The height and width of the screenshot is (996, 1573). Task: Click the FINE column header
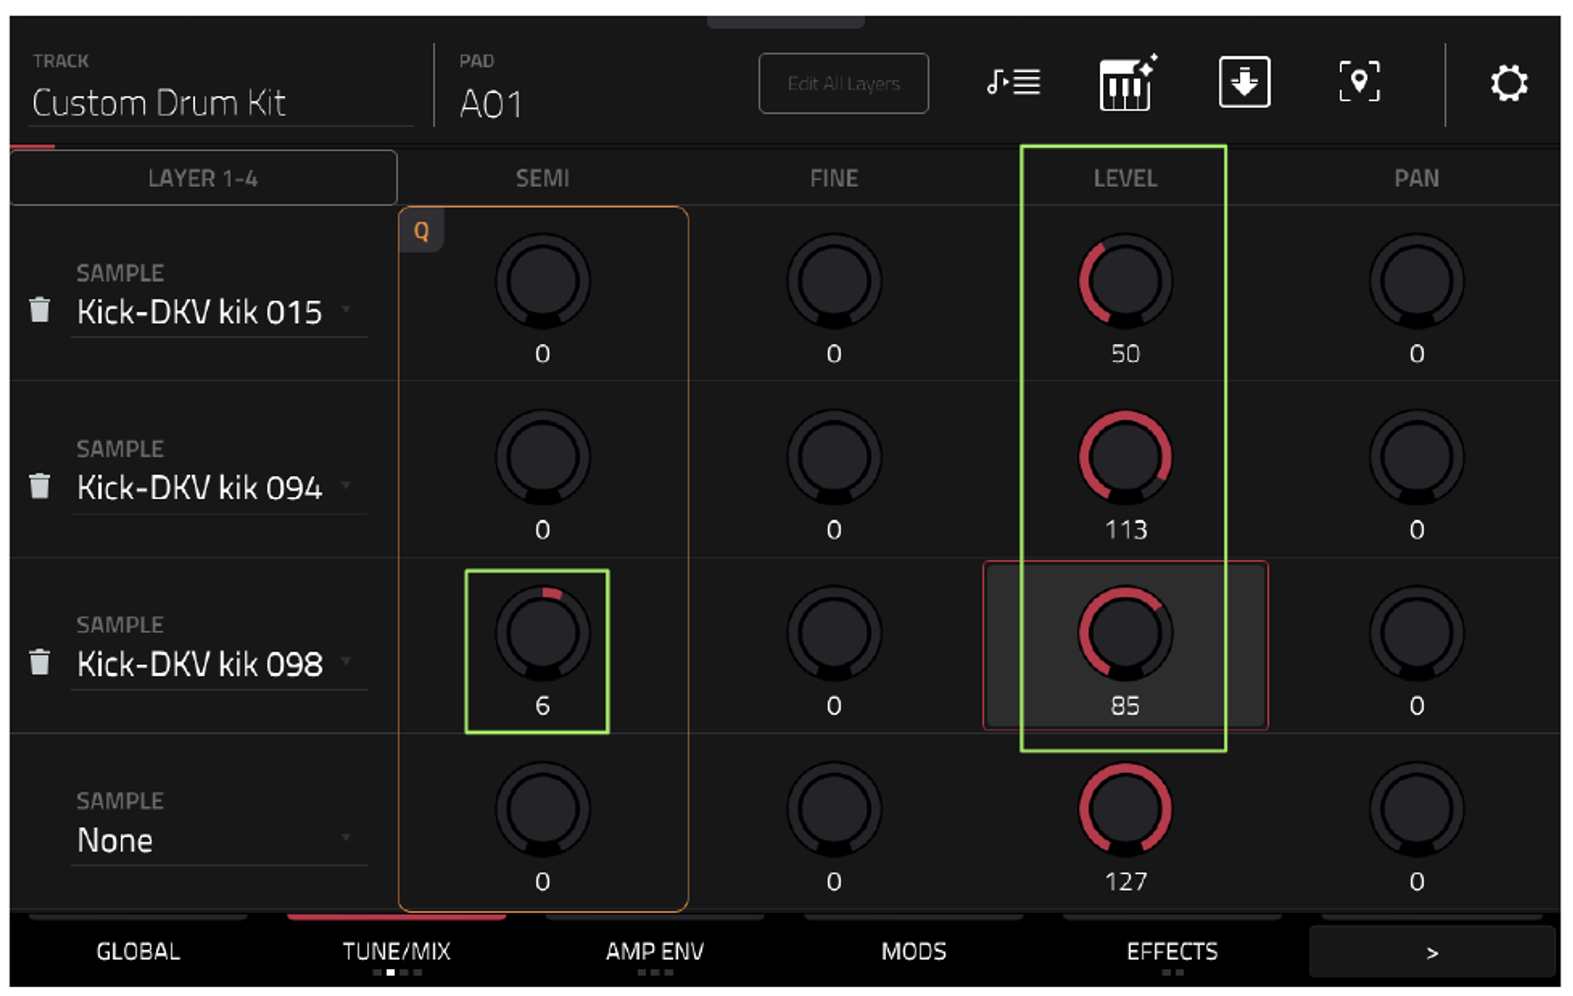(x=834, y=178)
